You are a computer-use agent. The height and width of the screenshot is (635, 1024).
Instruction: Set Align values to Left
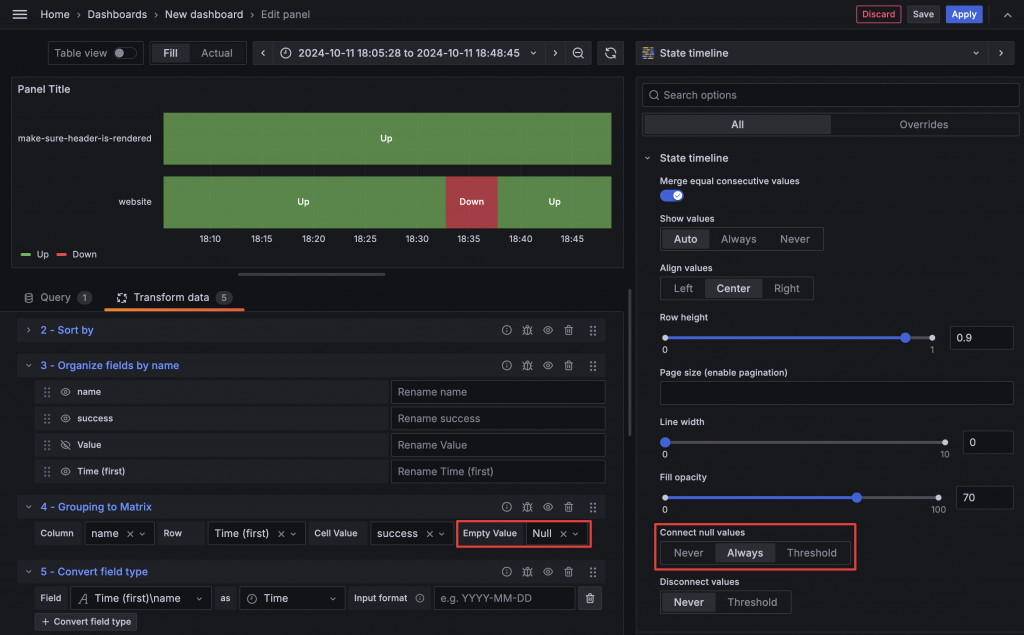click(683, 288)
